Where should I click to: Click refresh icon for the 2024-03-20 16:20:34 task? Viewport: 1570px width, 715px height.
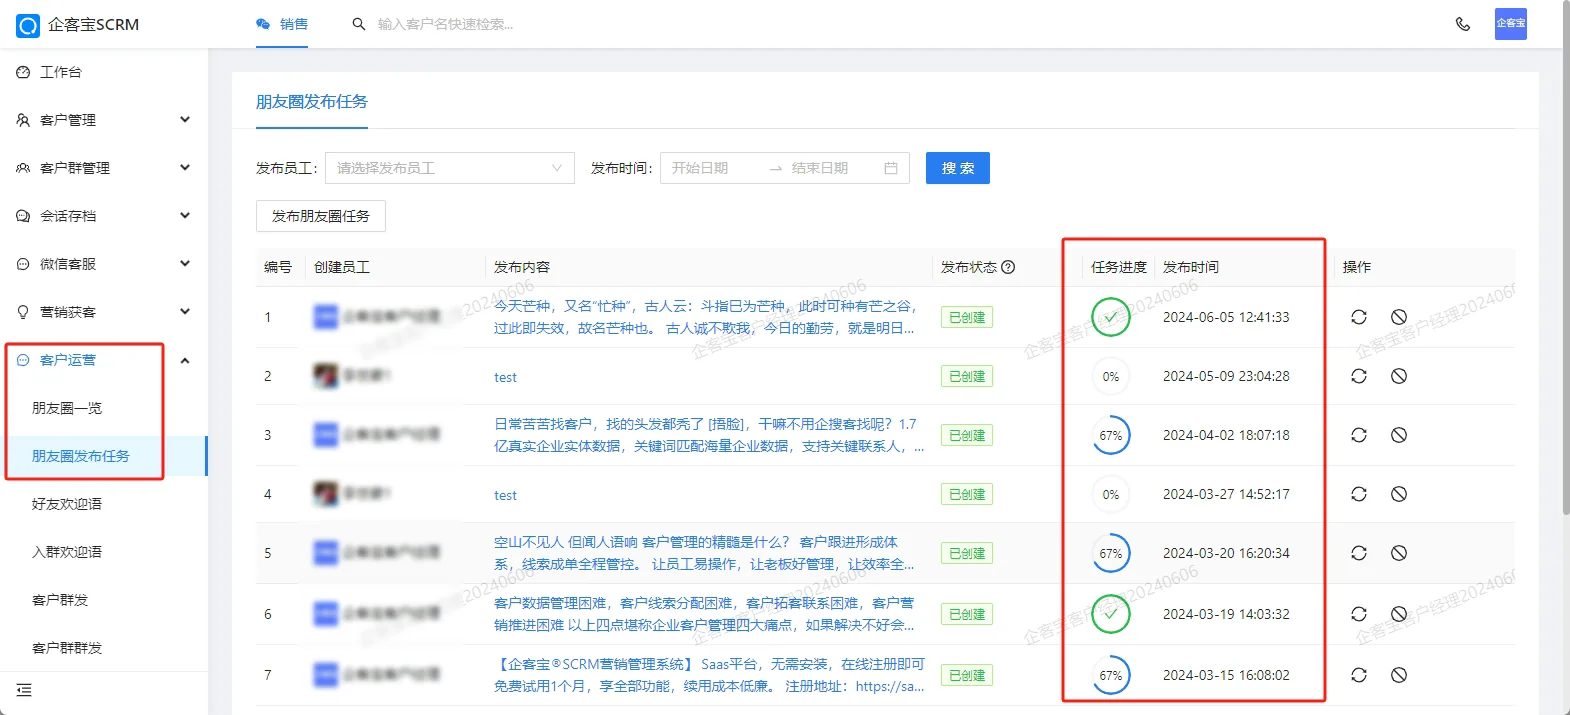1359,553
